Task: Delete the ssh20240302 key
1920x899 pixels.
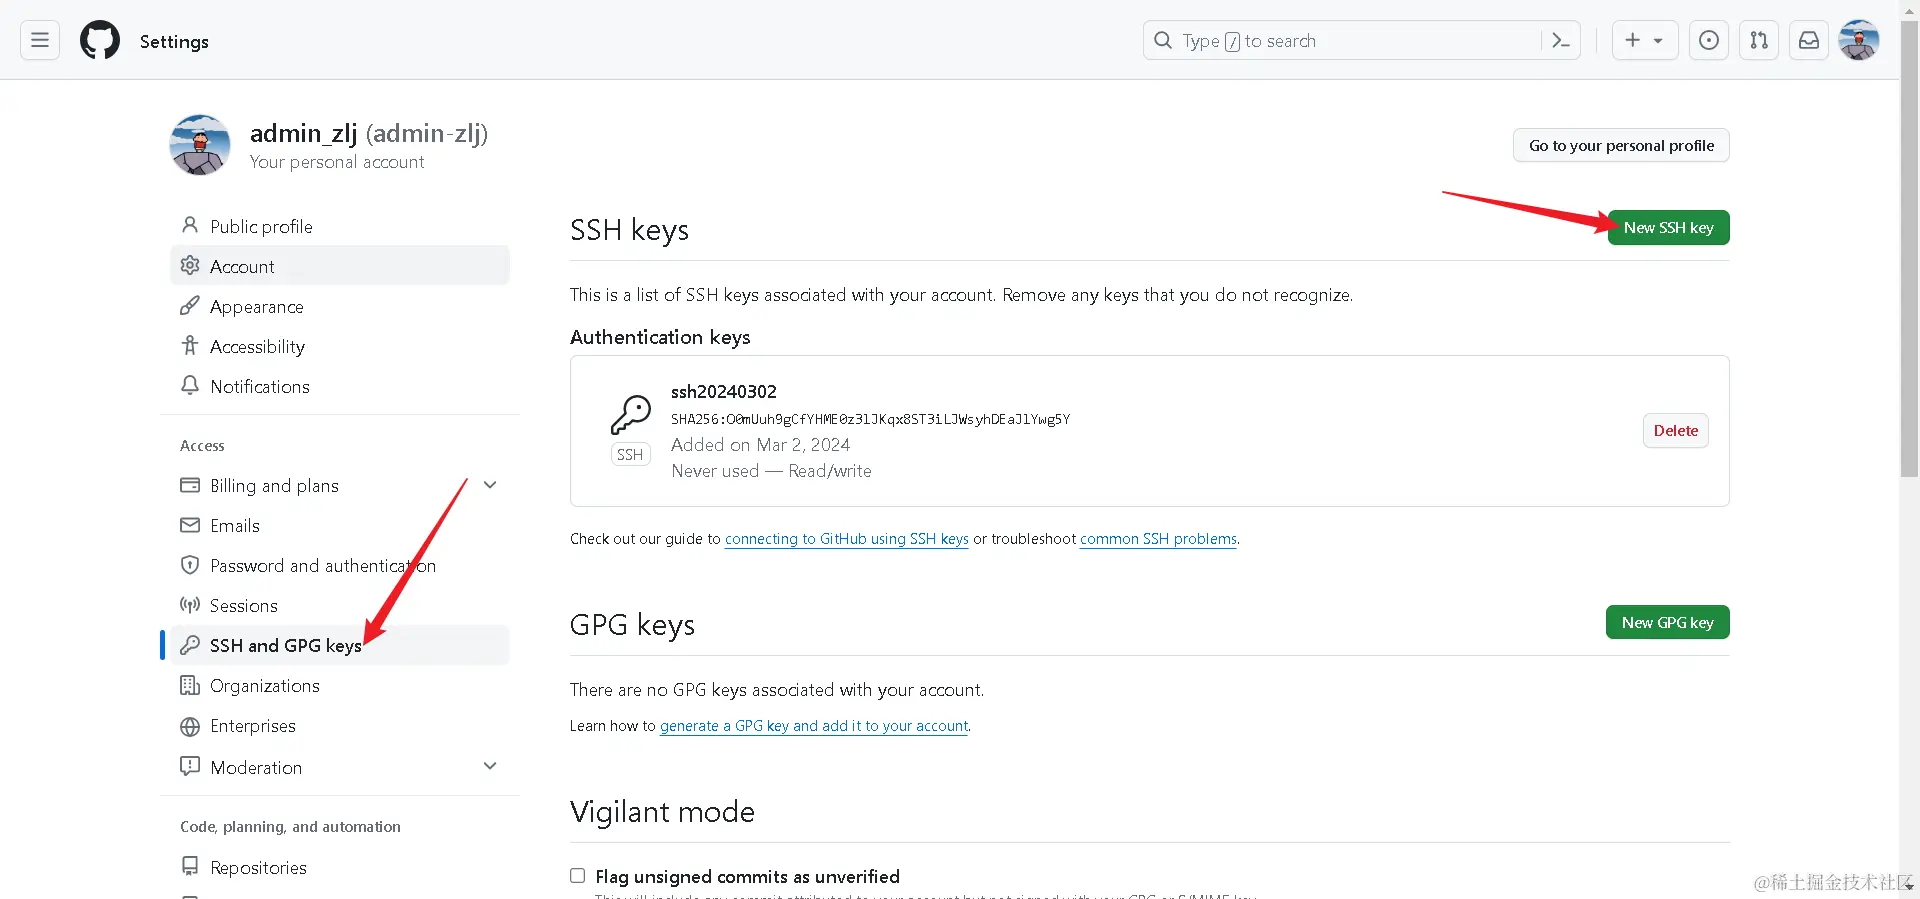Action: tap(1675, 431)
